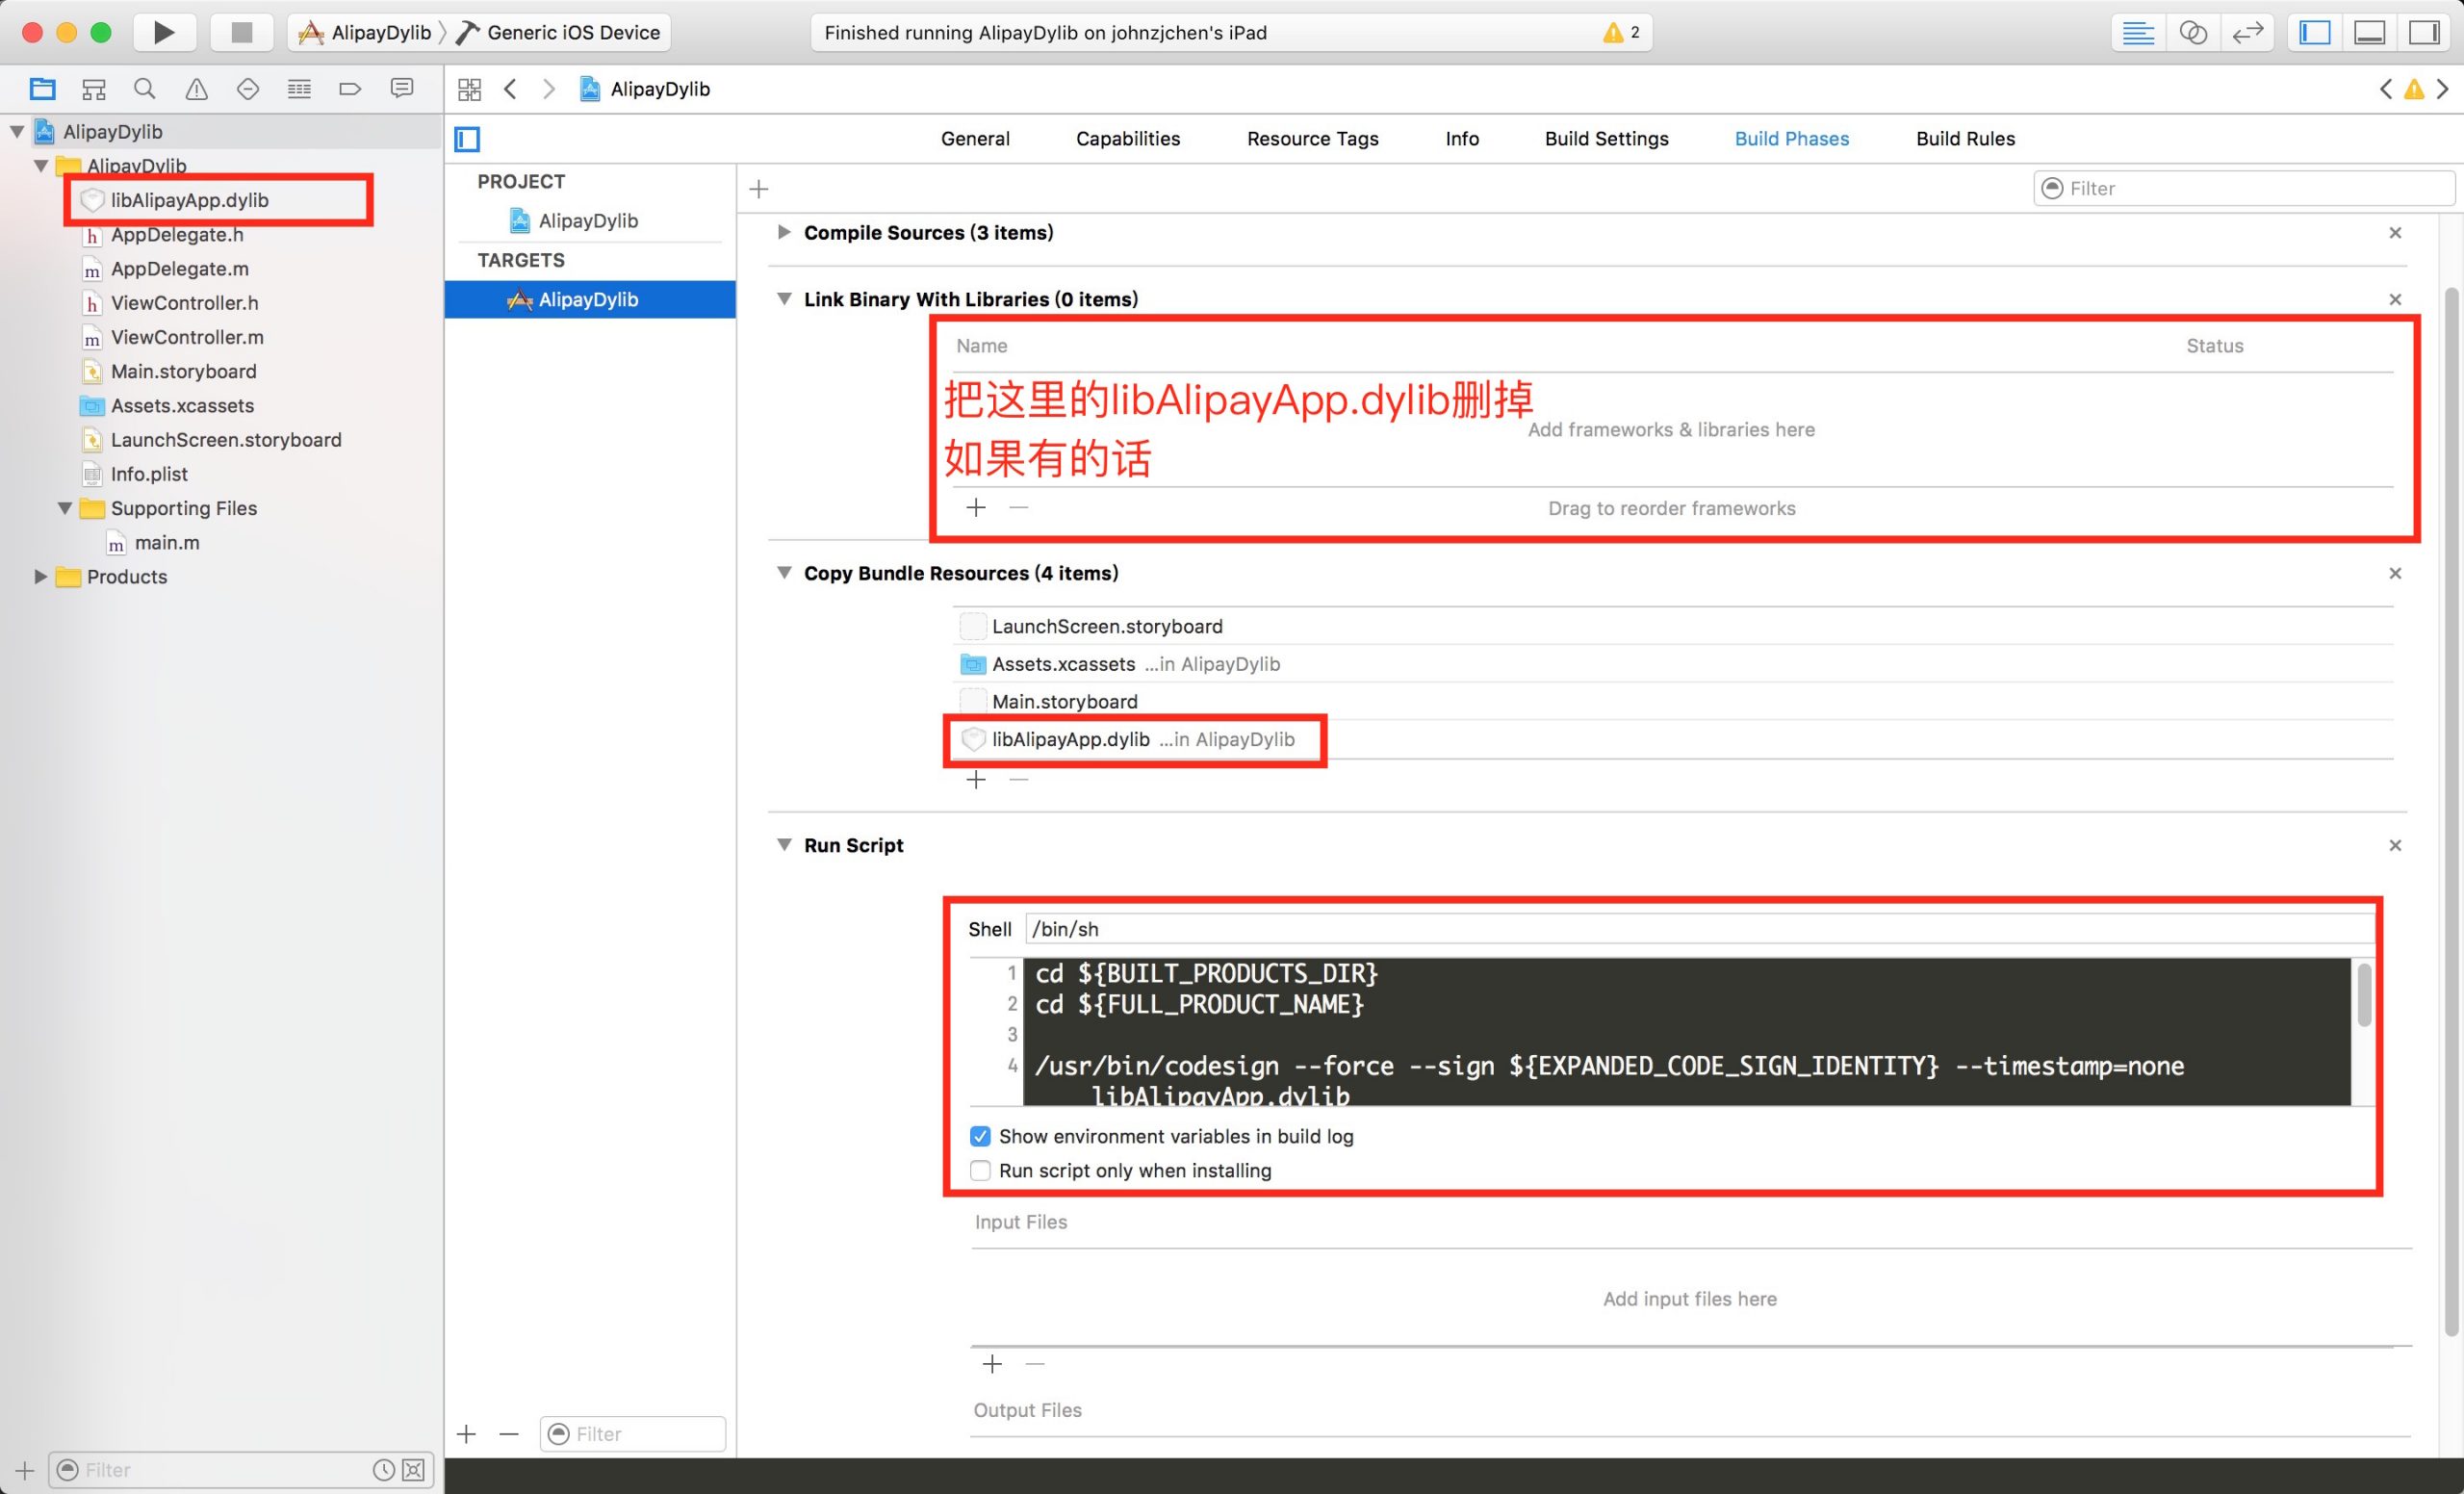Remove selected target with minus button
The height and width of the screenshot is (1494, 2464).
click(x=509, y=1435)
